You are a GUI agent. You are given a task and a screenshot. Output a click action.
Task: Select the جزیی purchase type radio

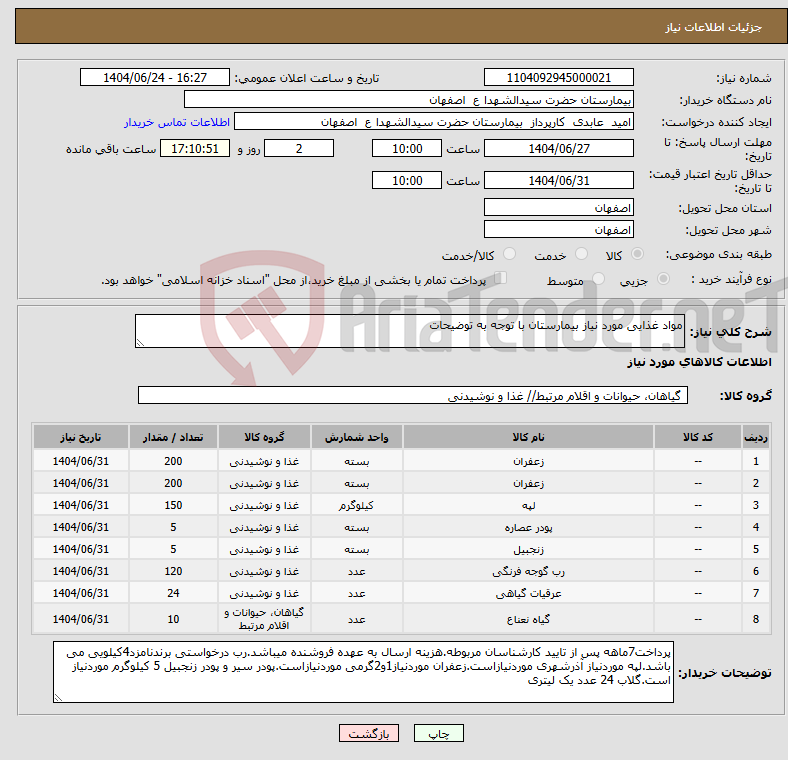(x=663, y=278)
